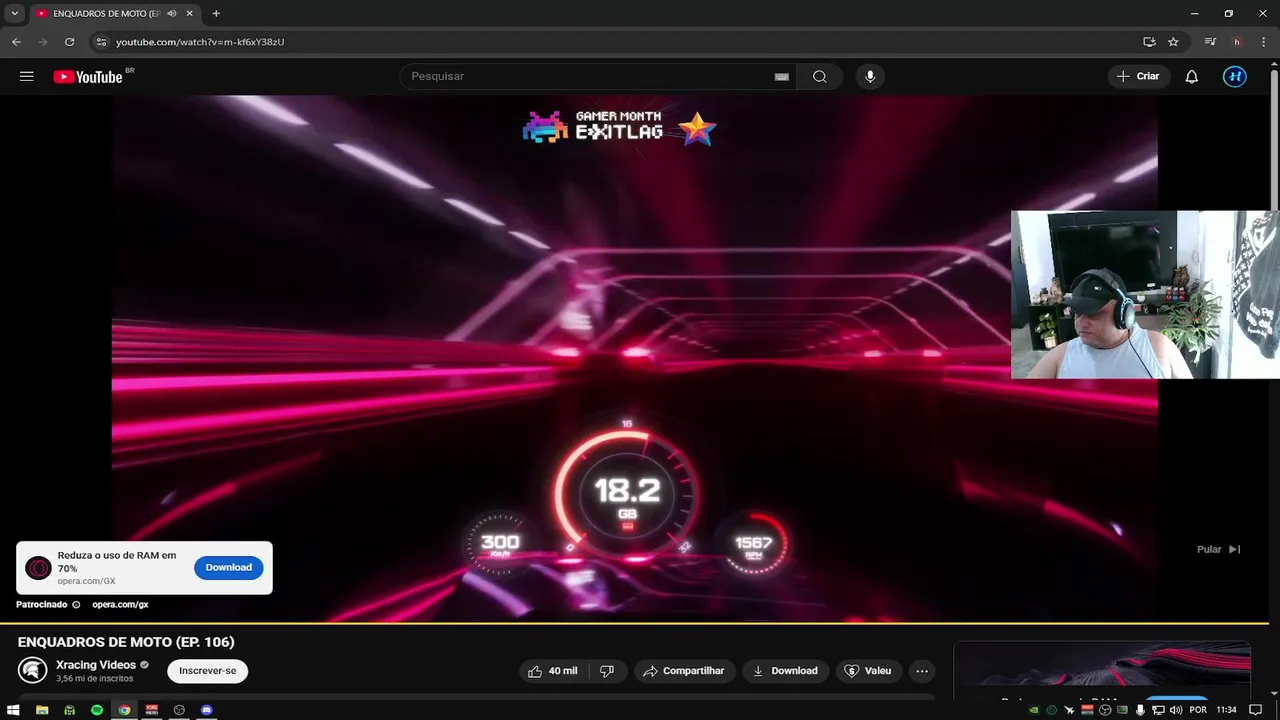Click the Inscrever-se subscribe button

coord(208,671)
